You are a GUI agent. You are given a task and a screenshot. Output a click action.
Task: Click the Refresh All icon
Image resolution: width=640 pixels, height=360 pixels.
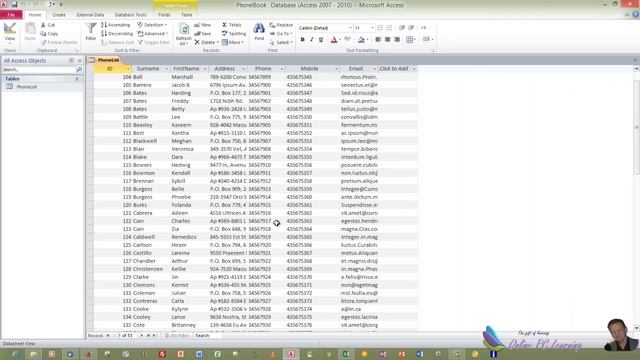click(184, 29)
